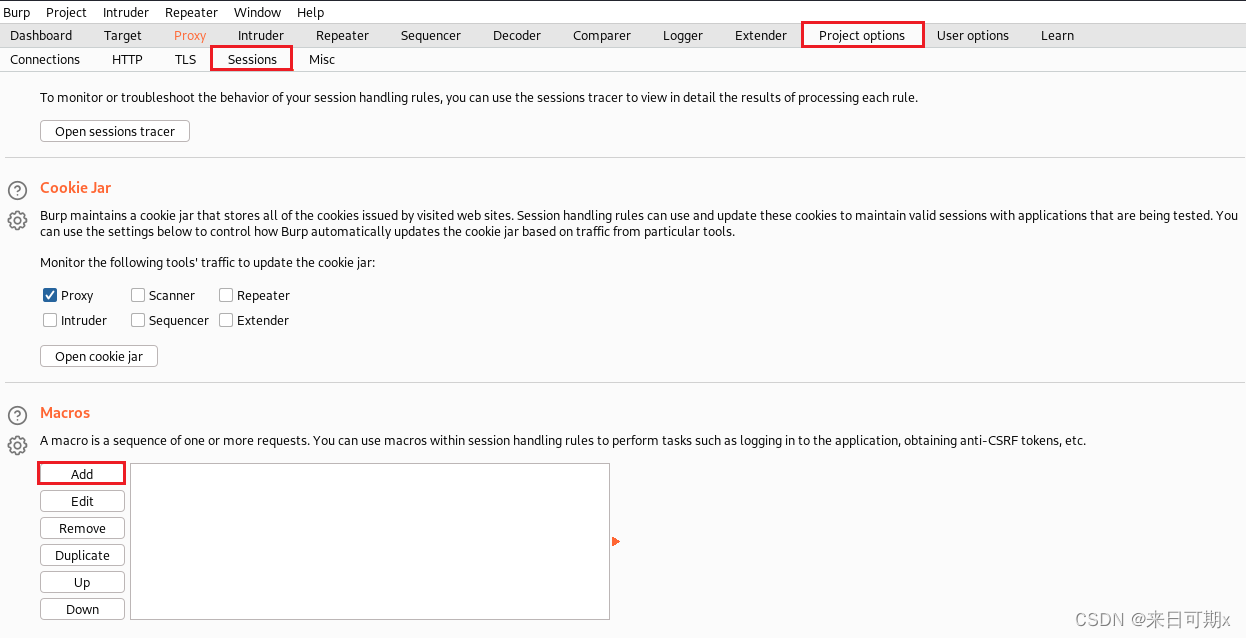
Task: Select the Project options tab
Action: coord(862,35)
